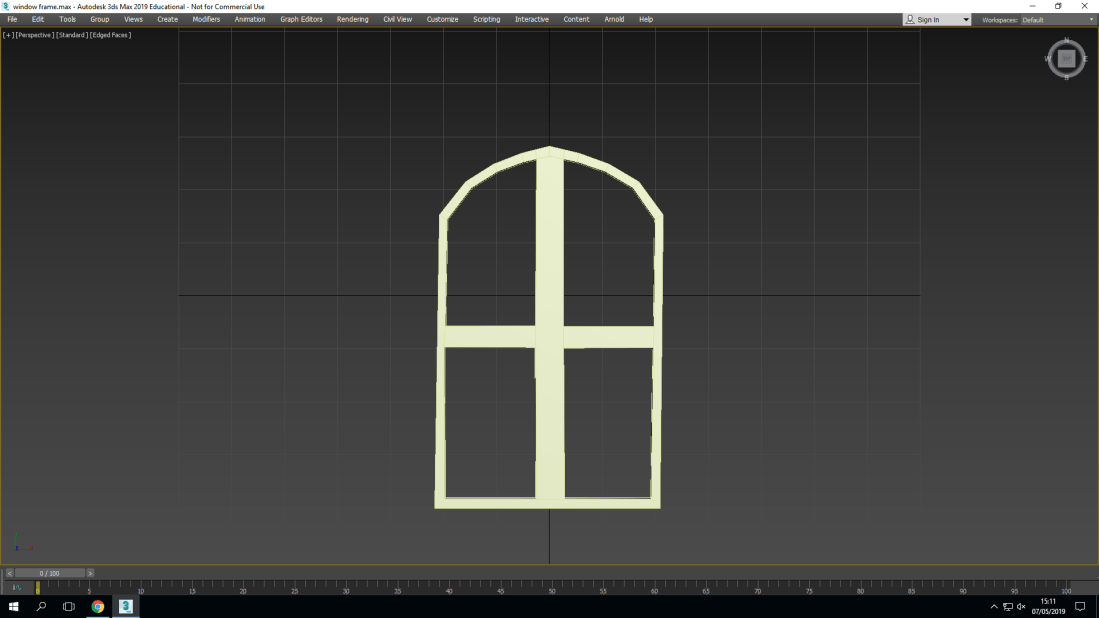Open the Perspective viewport label menu
This screenshot has height=618, width=1099.
coord(34,35)
